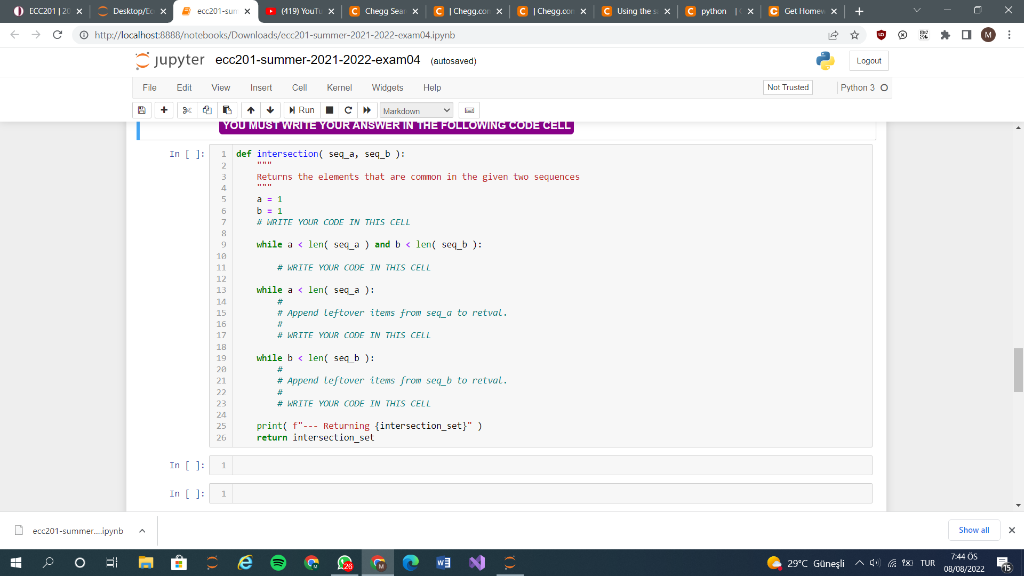The width and height of the screenshot is (1024, 576).
Task: Click the kernel idle indicator circle
Action: coord(884,88)
